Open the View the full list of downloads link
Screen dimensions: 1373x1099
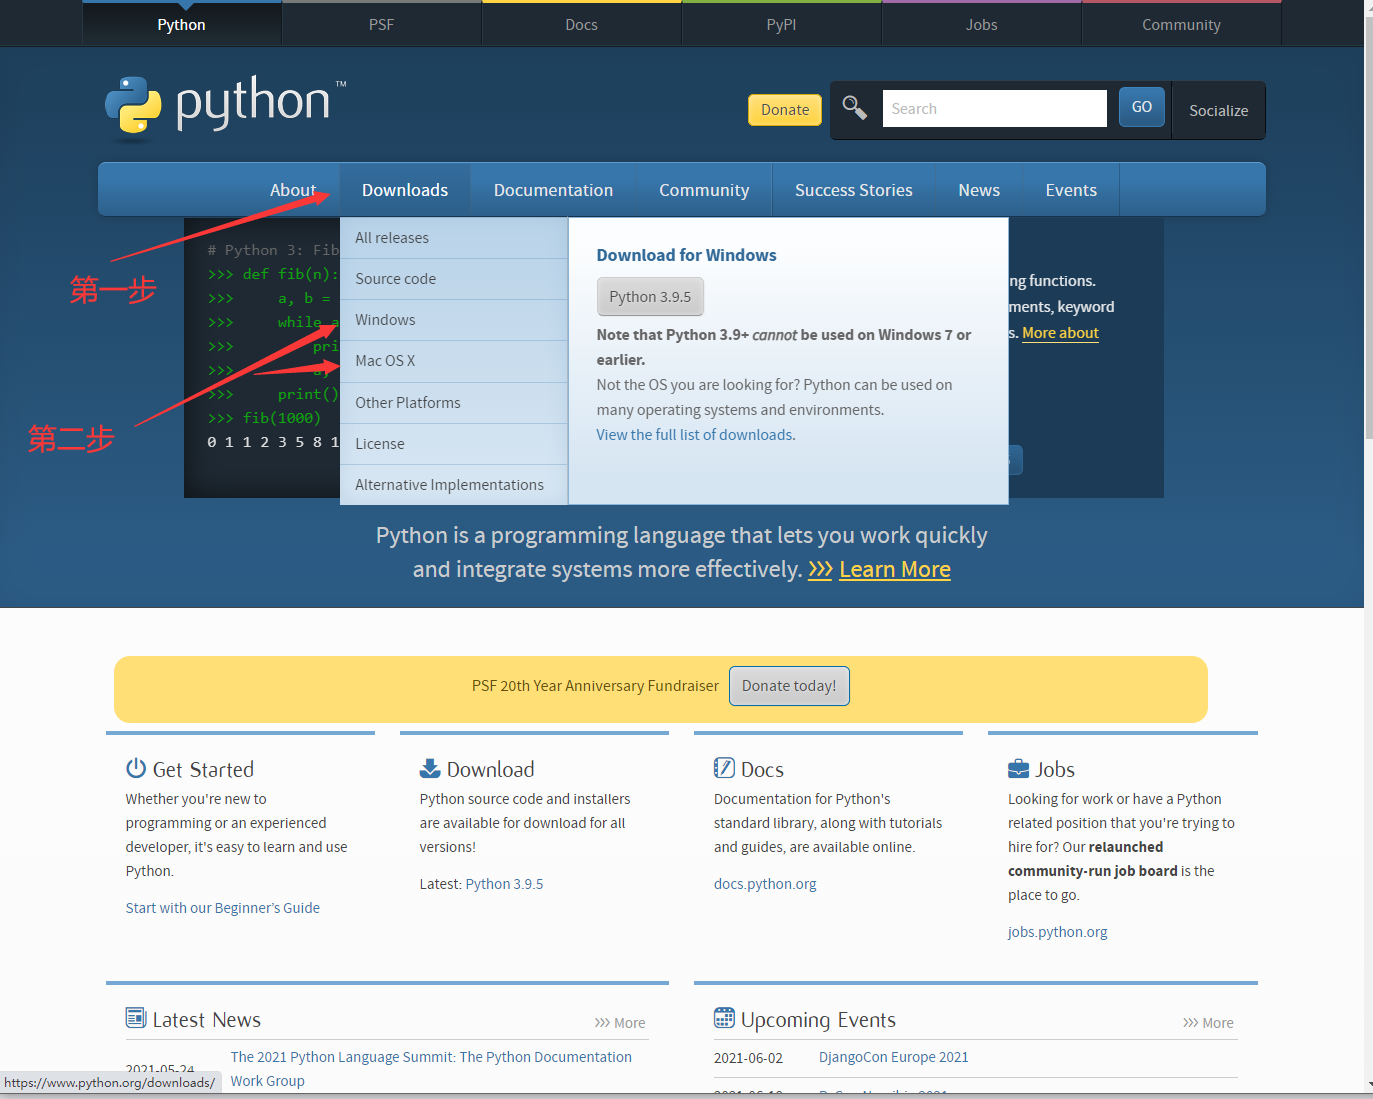coord(695,435)
